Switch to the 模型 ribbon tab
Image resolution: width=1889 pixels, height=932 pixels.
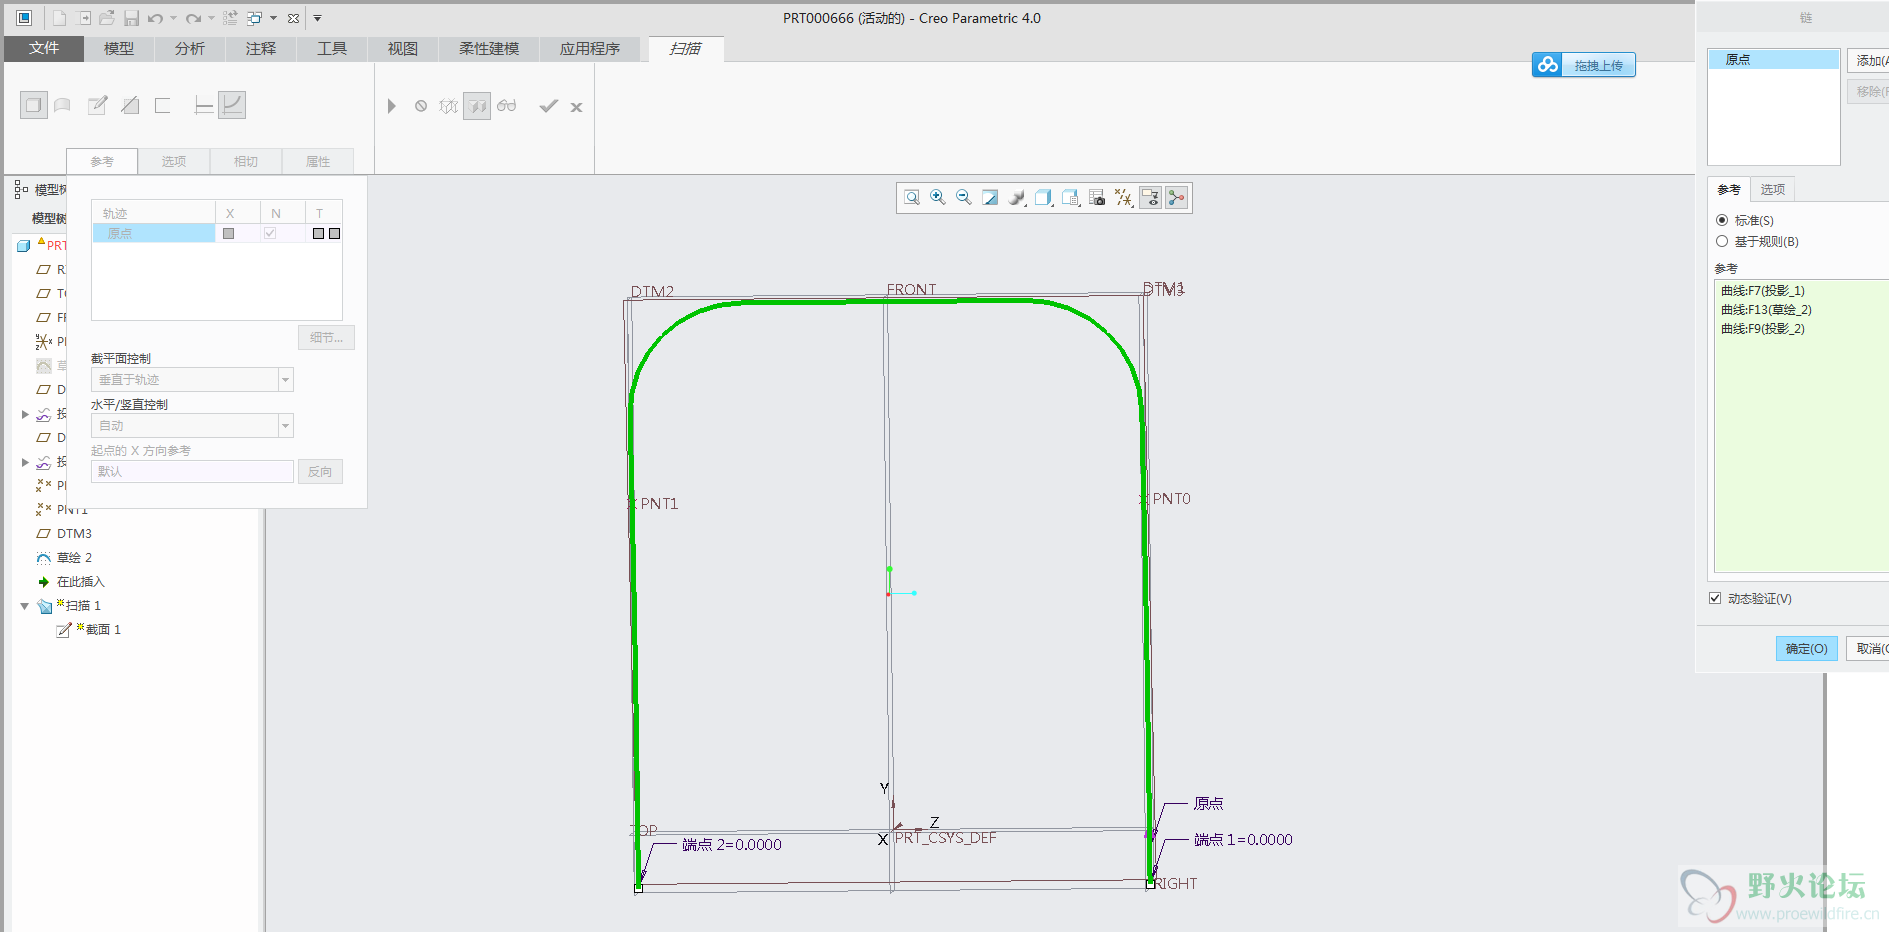coord(119,48)
